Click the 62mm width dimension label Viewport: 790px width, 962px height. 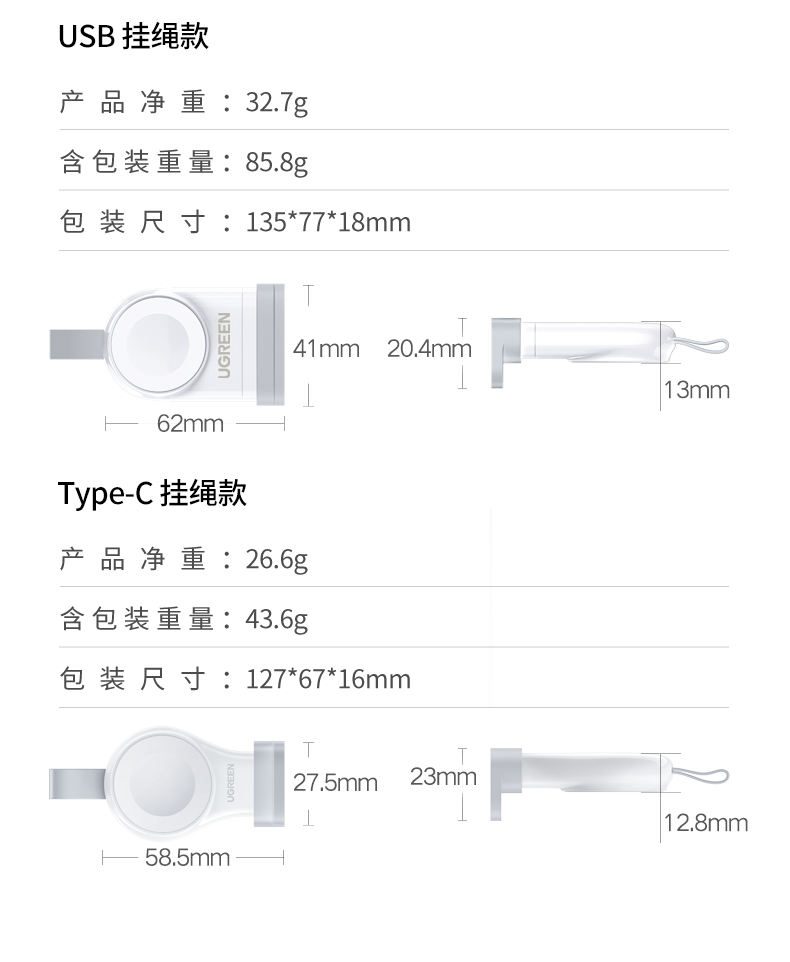[x=190, y=424]
